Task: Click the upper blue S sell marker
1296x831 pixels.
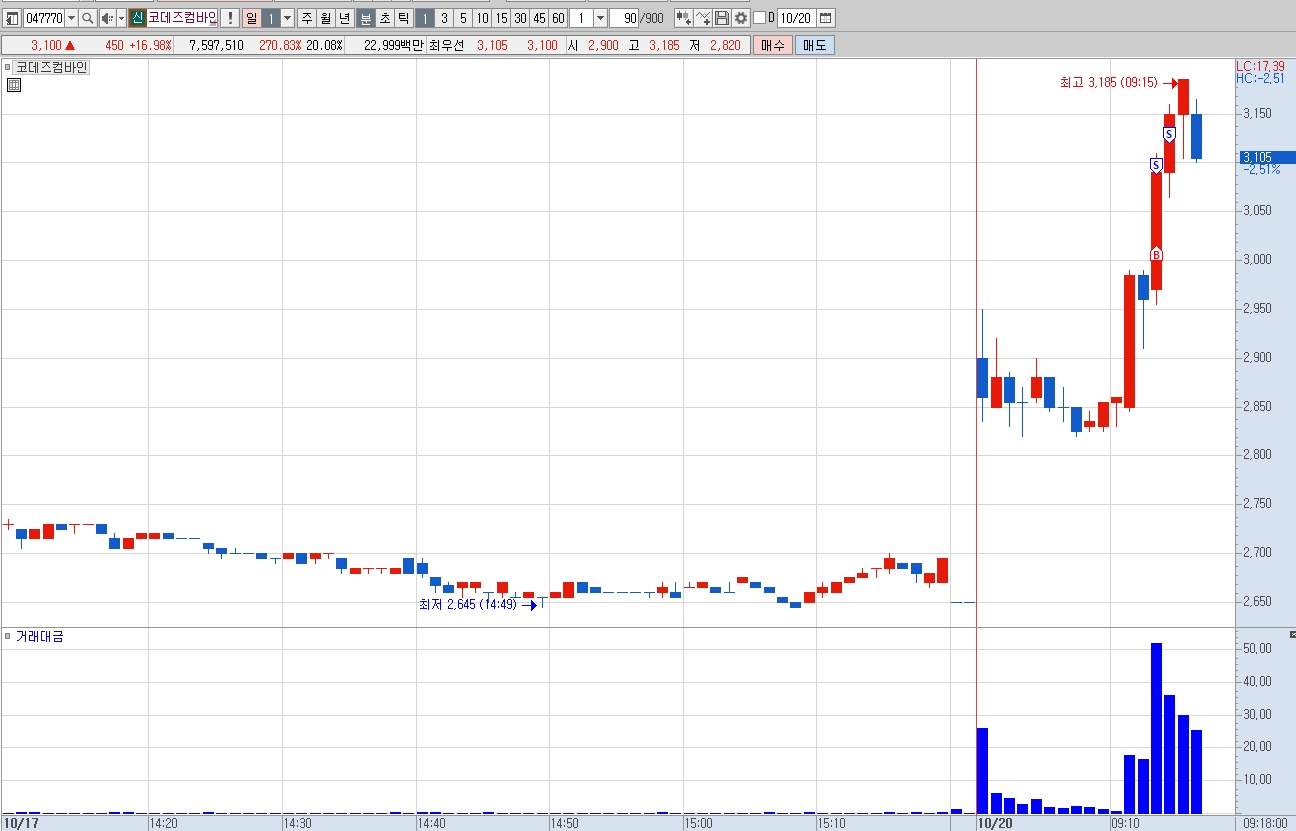Action: coord(1169,134)
